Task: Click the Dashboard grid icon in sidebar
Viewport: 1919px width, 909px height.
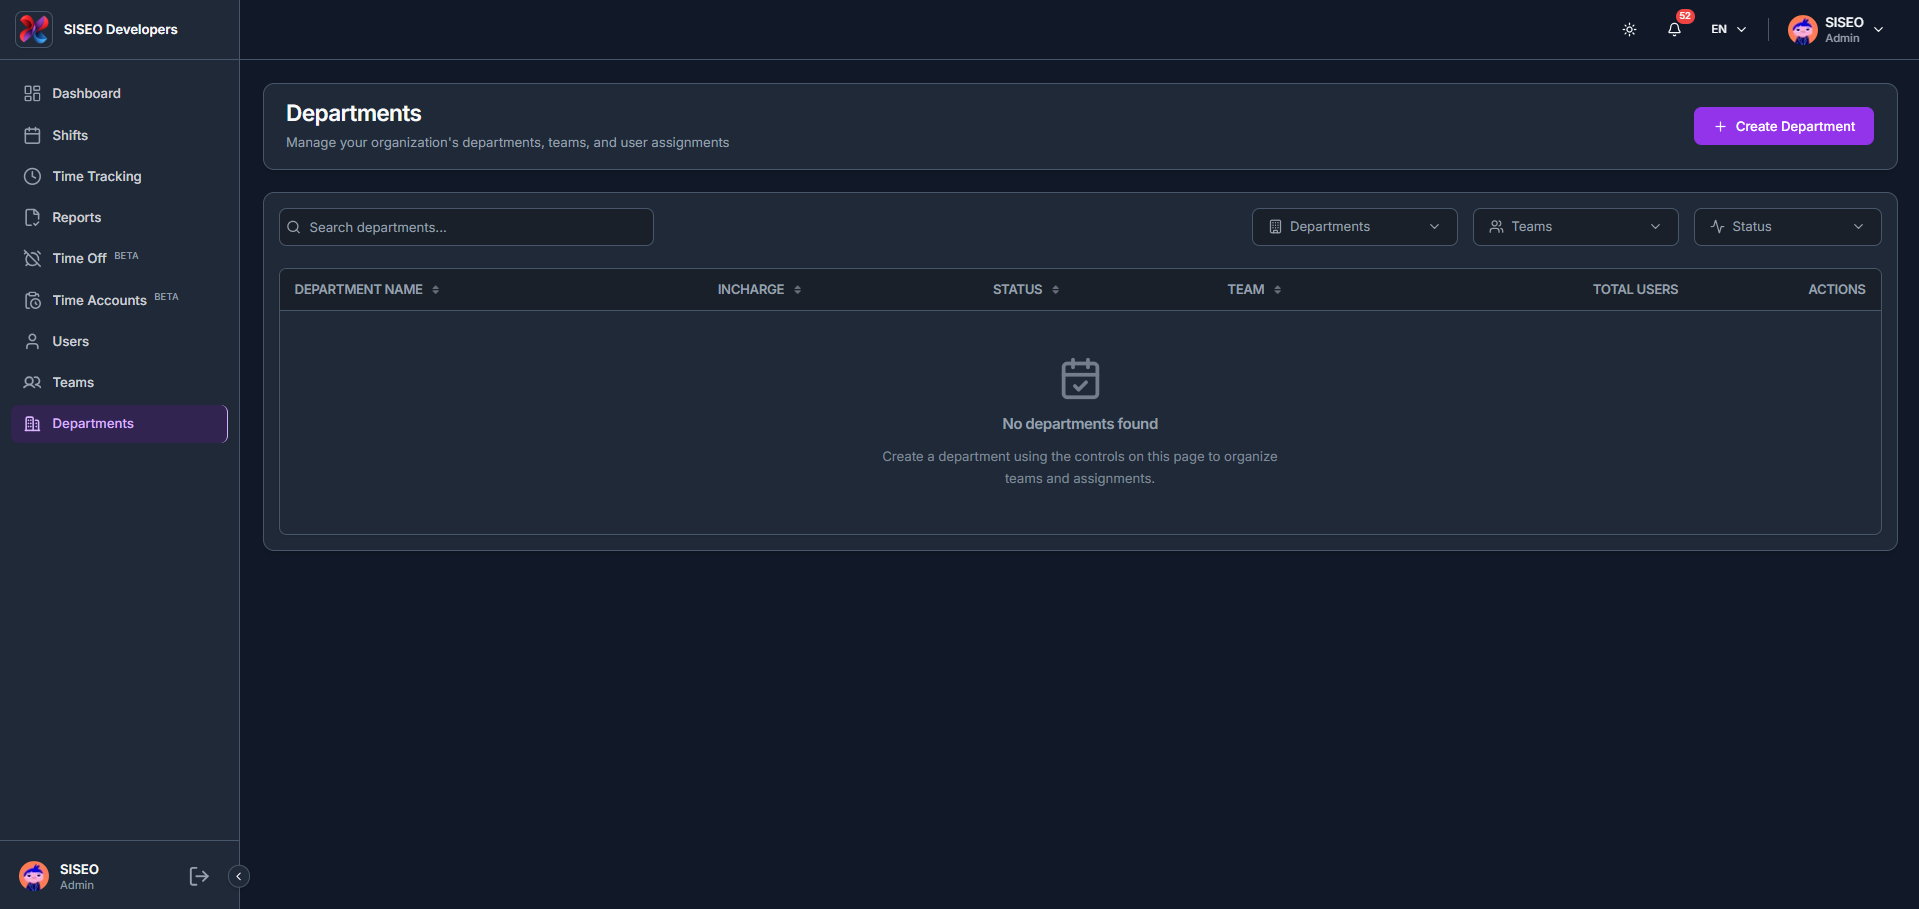Action: click(32, 93)
